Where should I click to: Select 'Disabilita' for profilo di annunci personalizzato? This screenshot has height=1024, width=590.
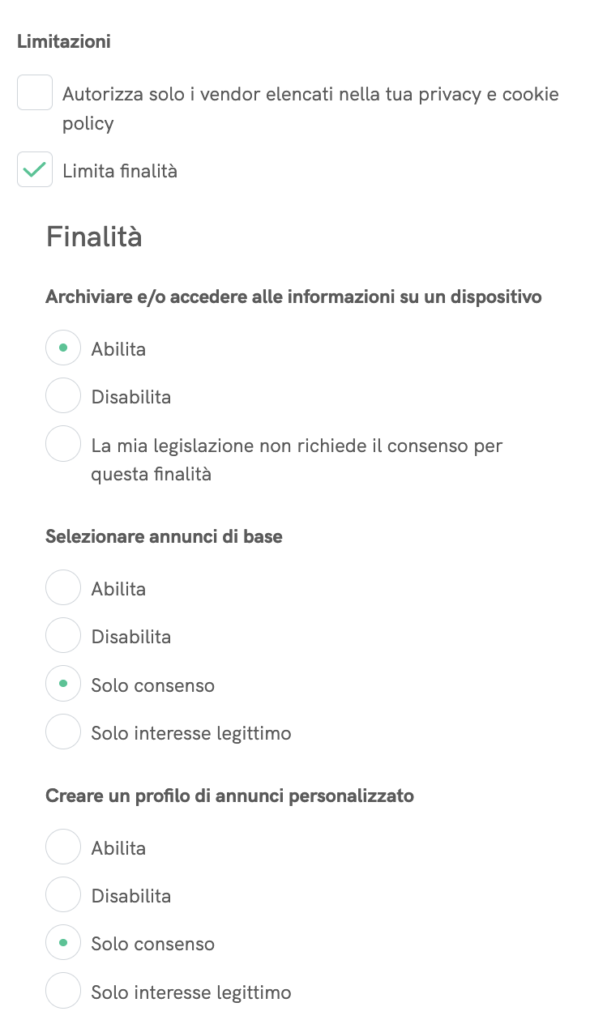click(62, 895)
